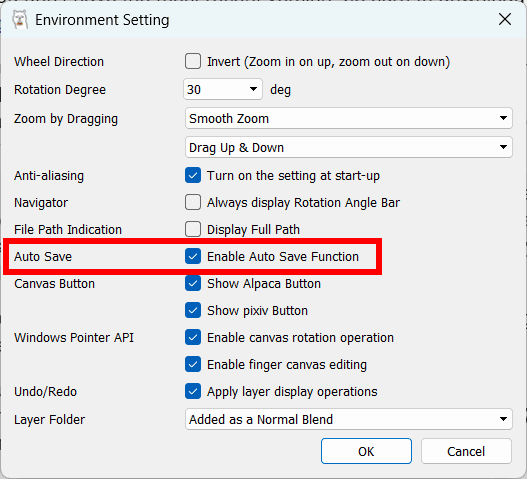Viewport: 527px width, 479px height.
Task: Confirm settings with the OK button
Action: [x=366, y=451]
